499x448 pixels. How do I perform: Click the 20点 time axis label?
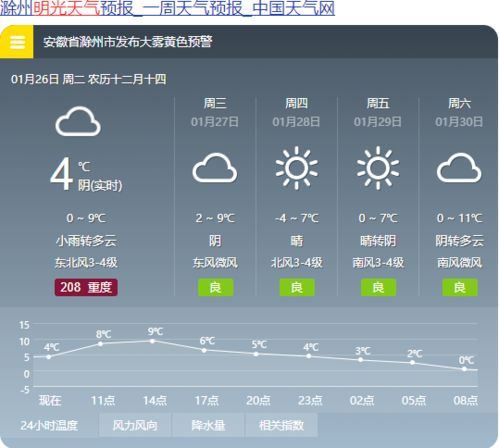pyautogui.click(x=258, y=400)
